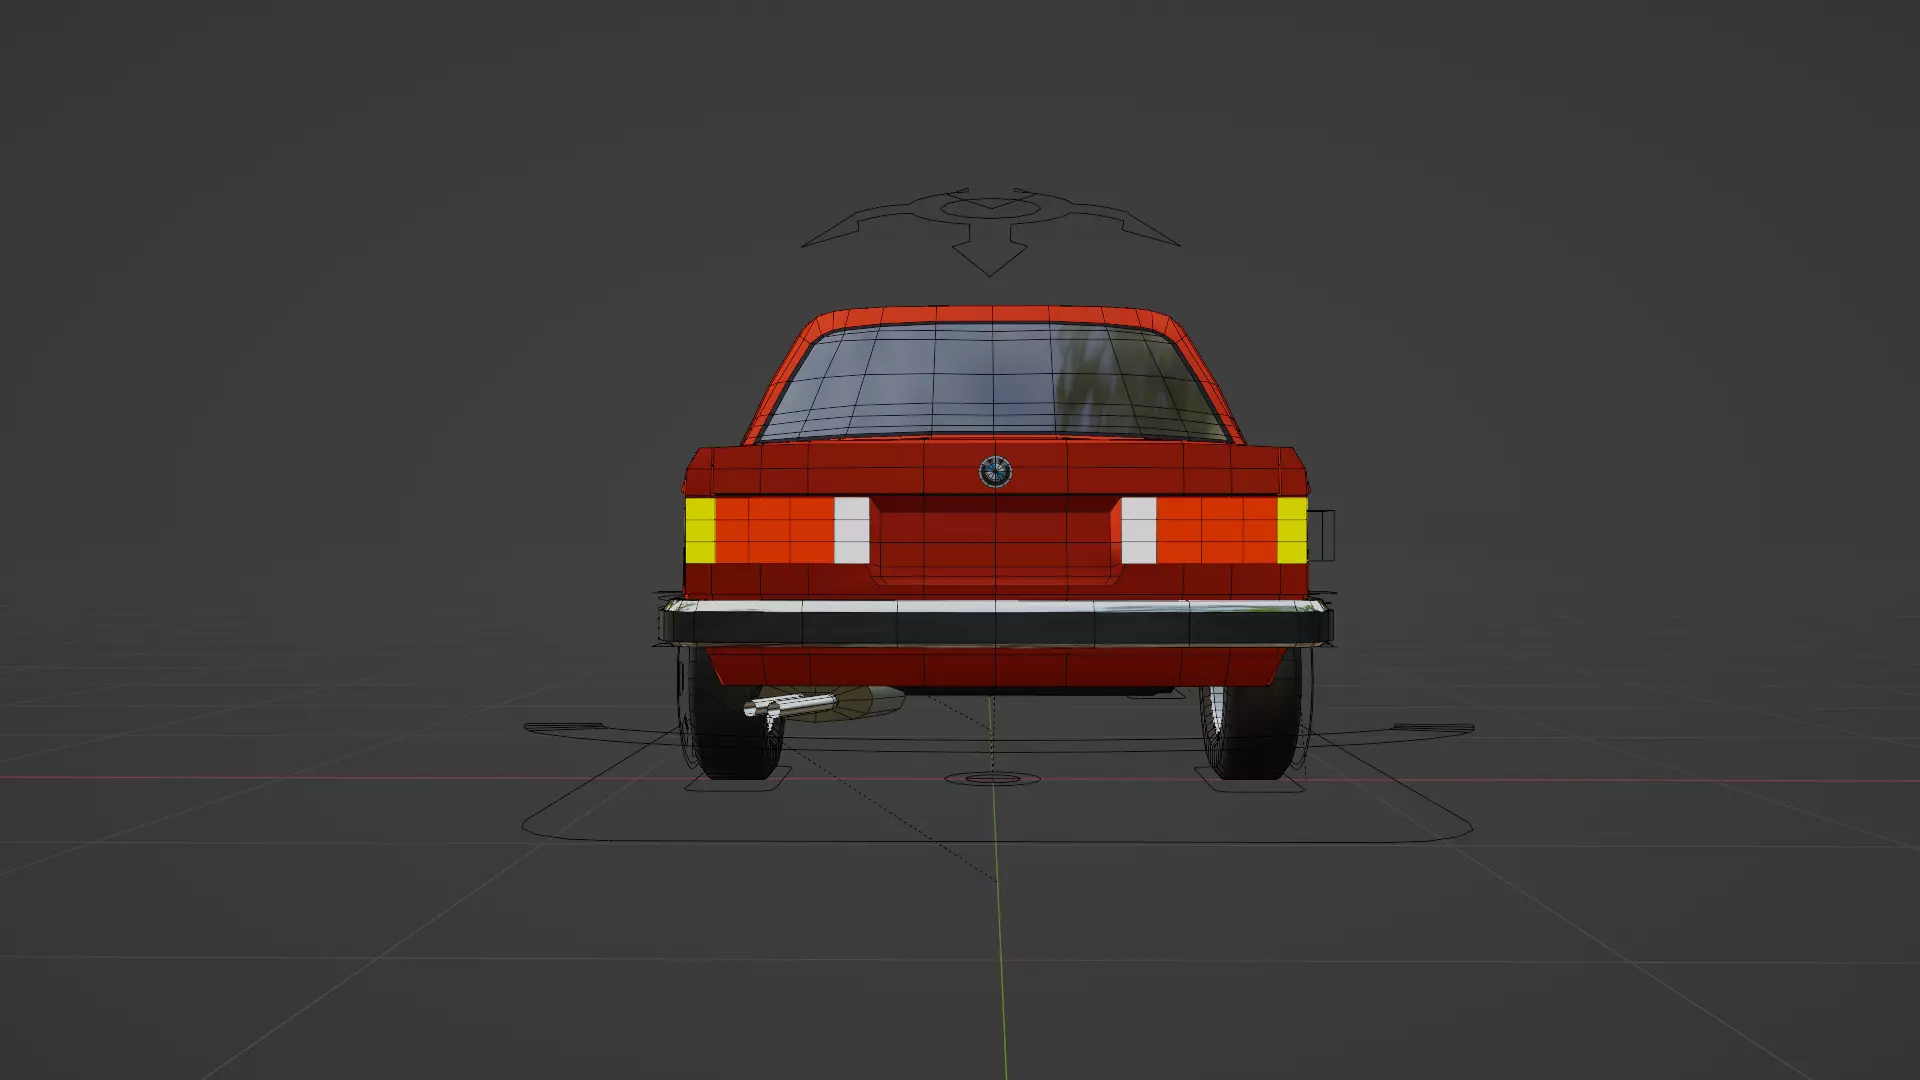Select the left yellow turn signal light

(700, 530)
